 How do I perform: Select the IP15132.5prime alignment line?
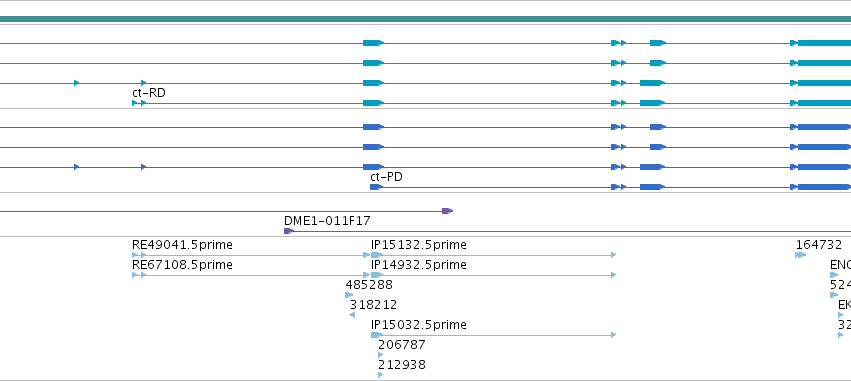click(x=493, y=255)
